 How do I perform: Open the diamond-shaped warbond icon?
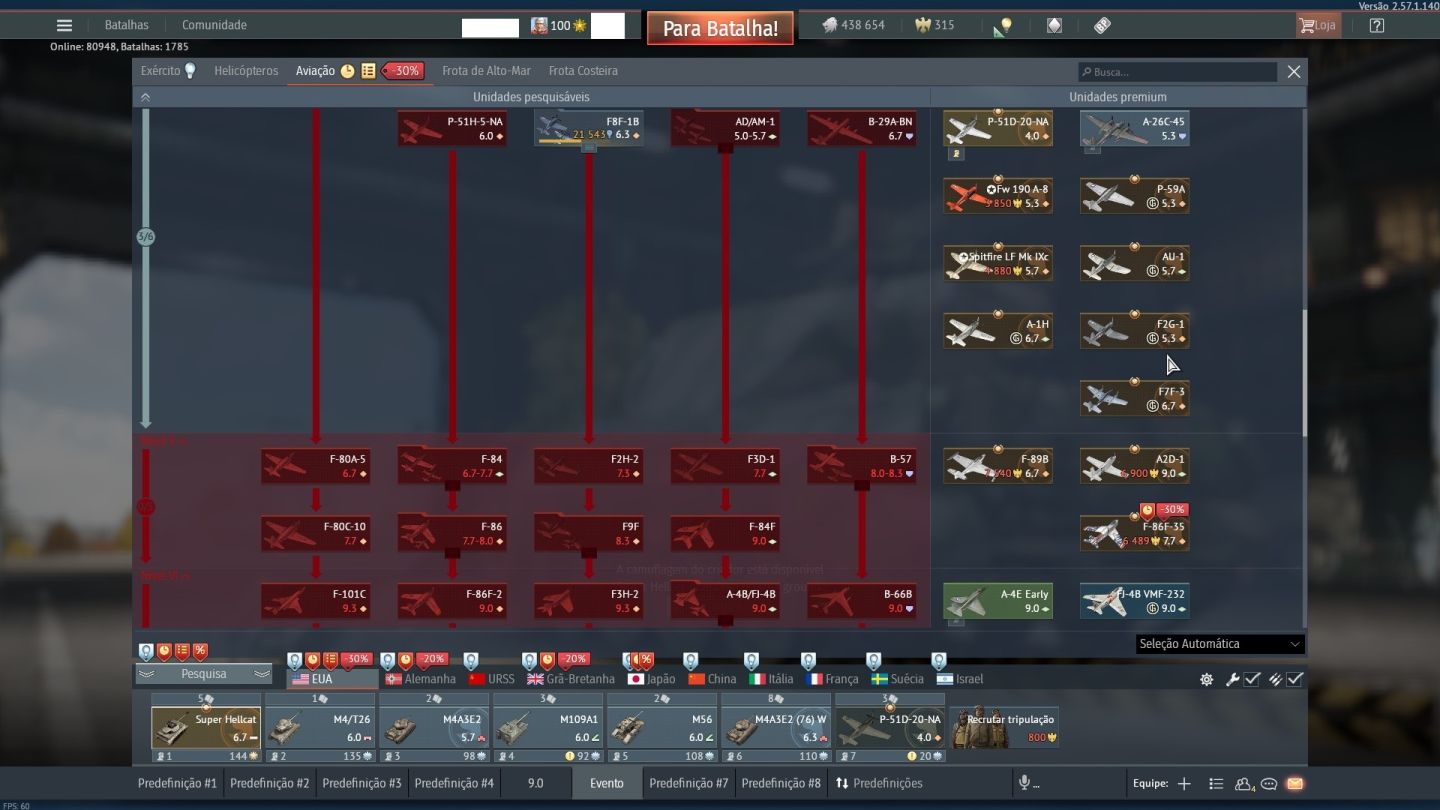tap(1054, 26)
